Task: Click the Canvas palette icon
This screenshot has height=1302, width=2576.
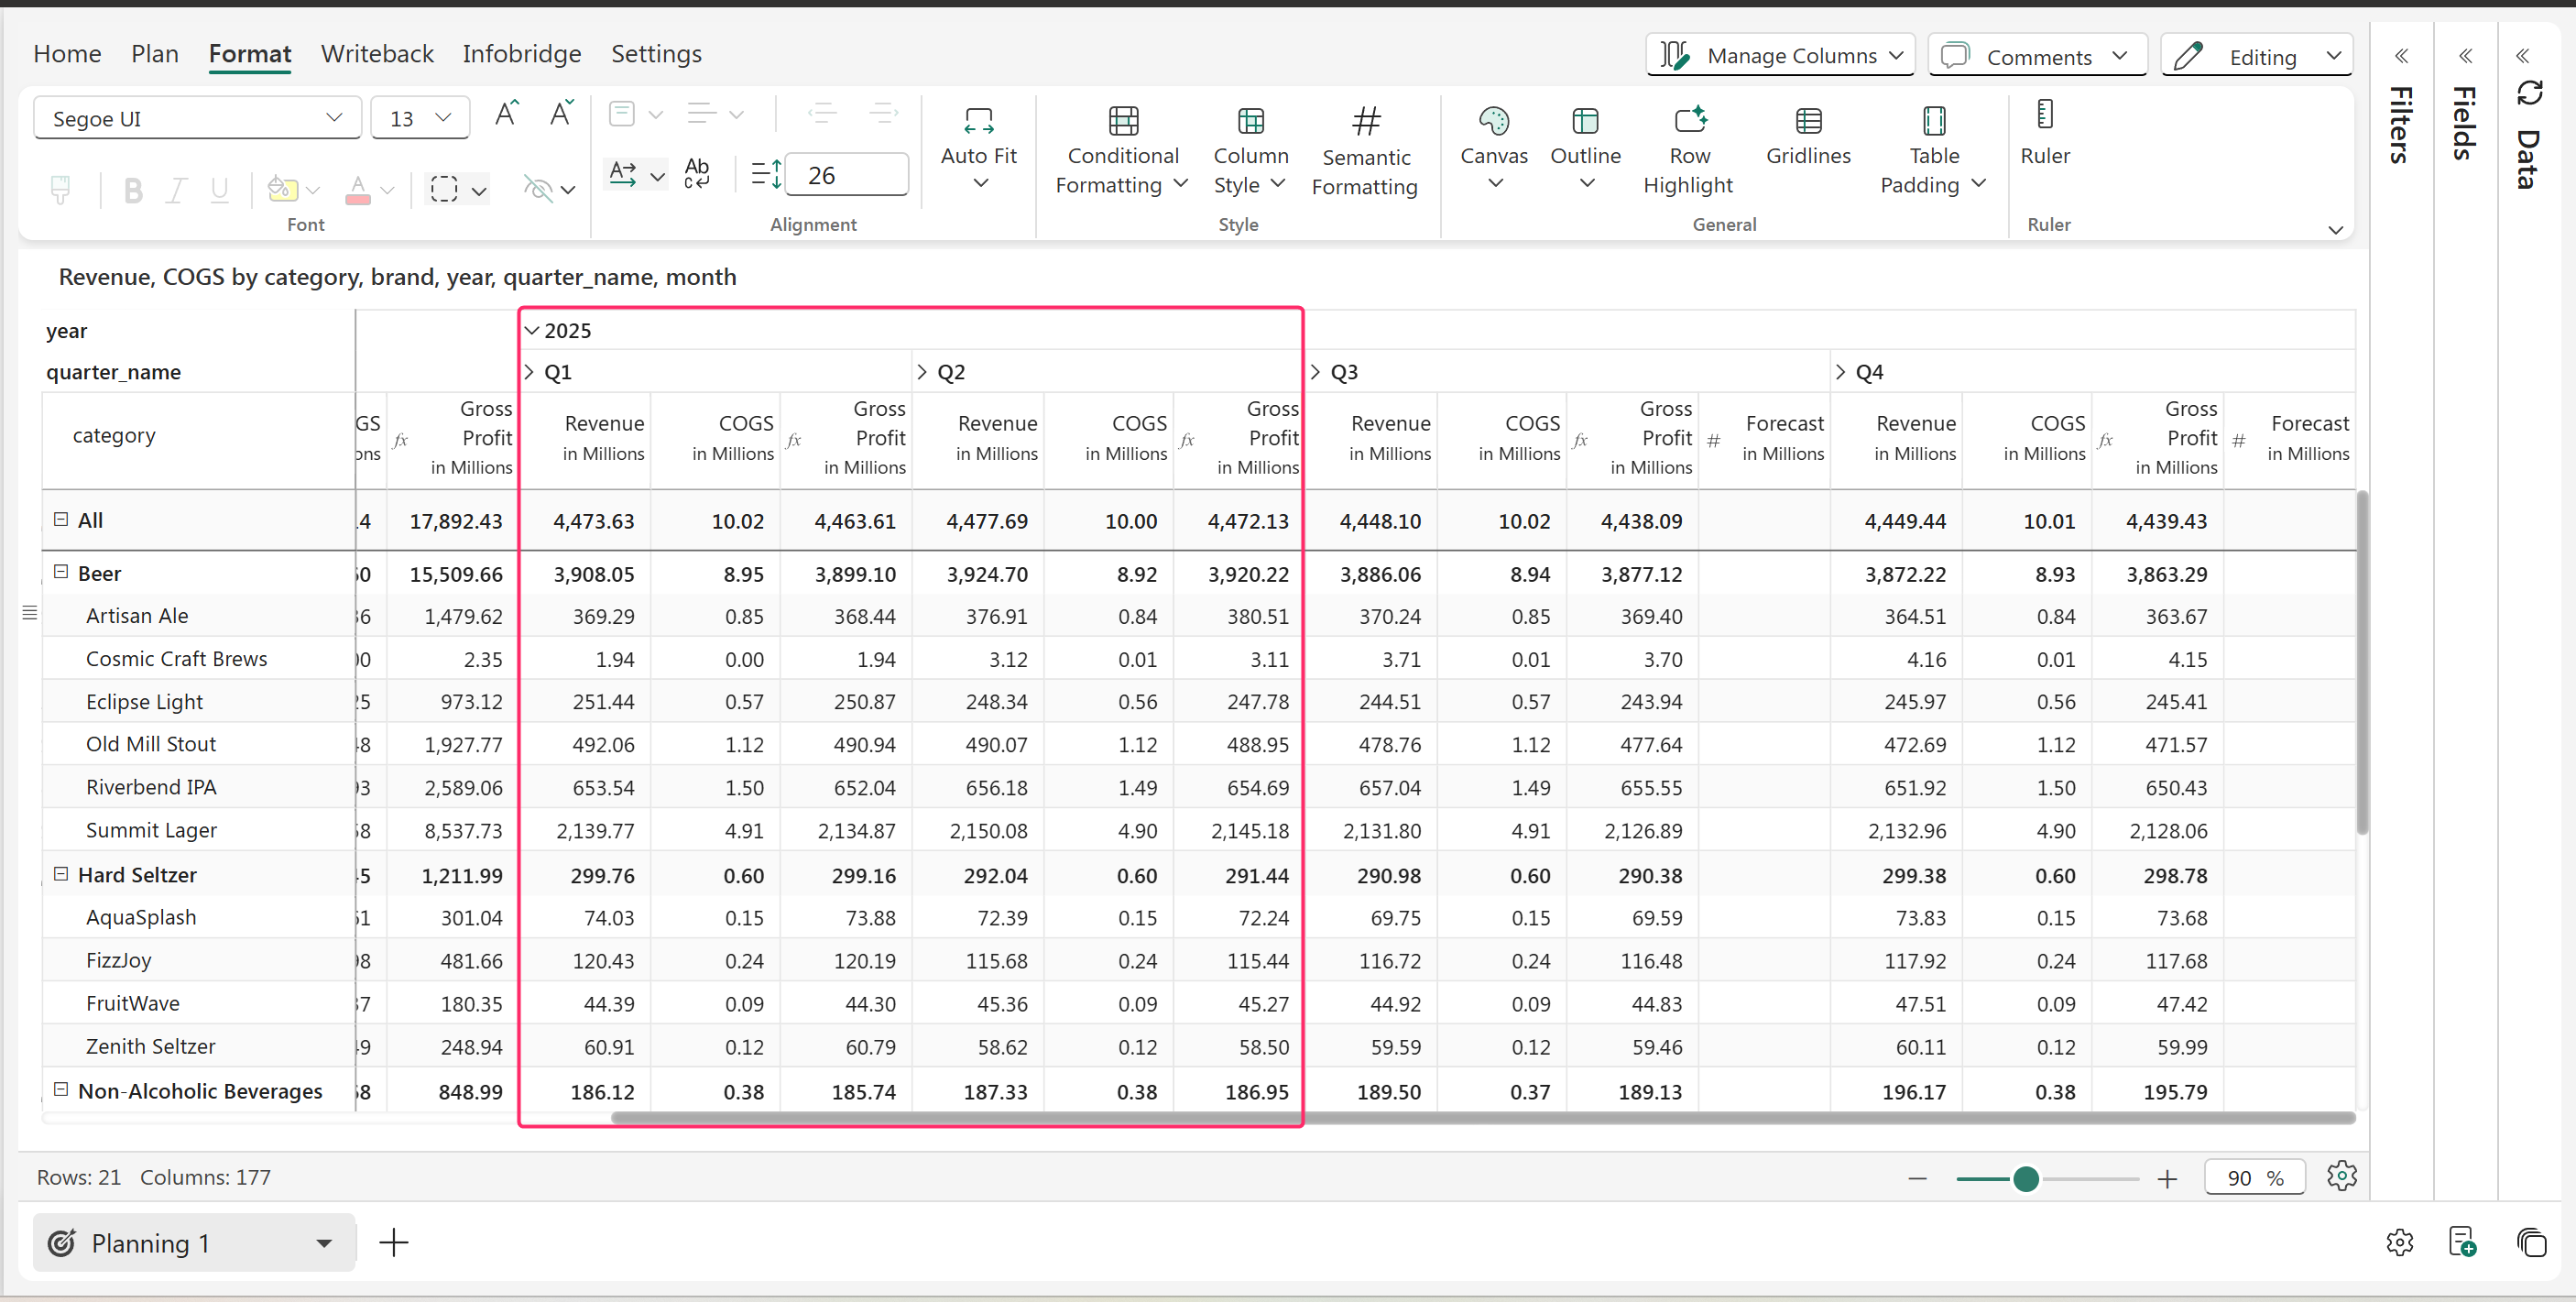Action: pyautogui.click(x=1493, y=121)
